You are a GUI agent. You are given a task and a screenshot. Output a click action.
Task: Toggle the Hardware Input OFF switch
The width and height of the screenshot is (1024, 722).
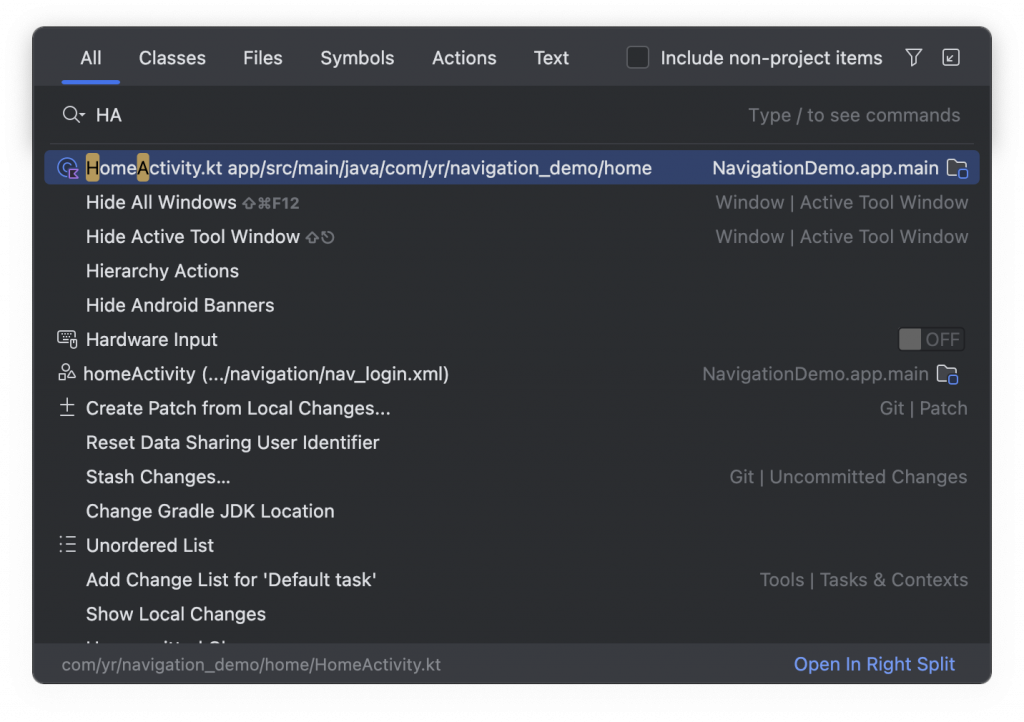[x=931, y=340]
